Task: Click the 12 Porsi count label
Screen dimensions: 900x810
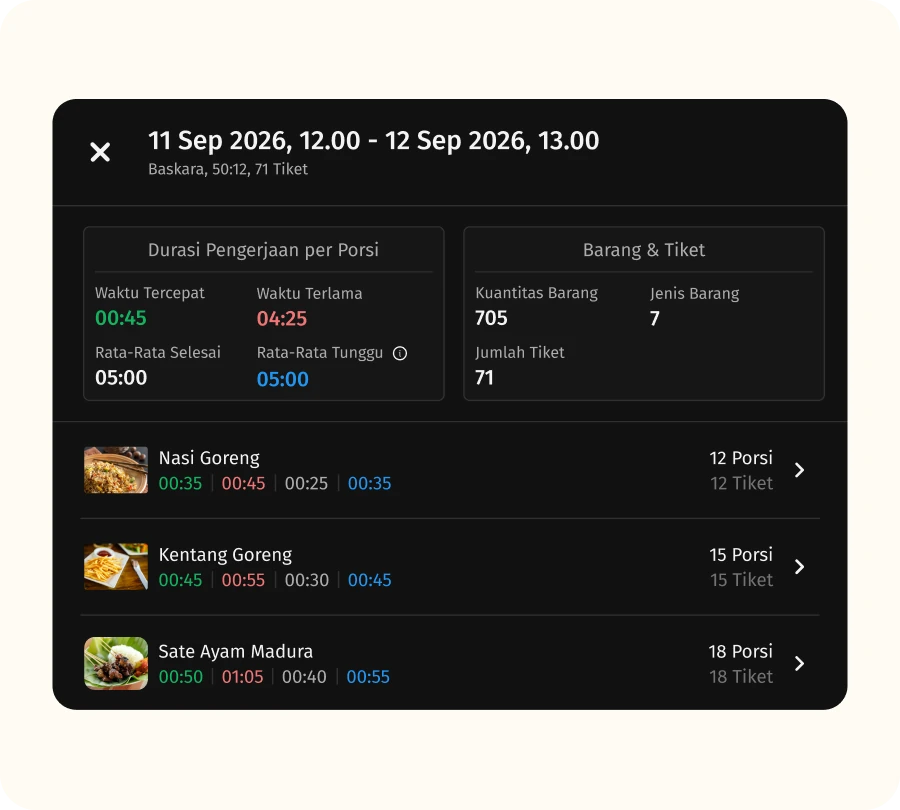Action: click(741, 458)
